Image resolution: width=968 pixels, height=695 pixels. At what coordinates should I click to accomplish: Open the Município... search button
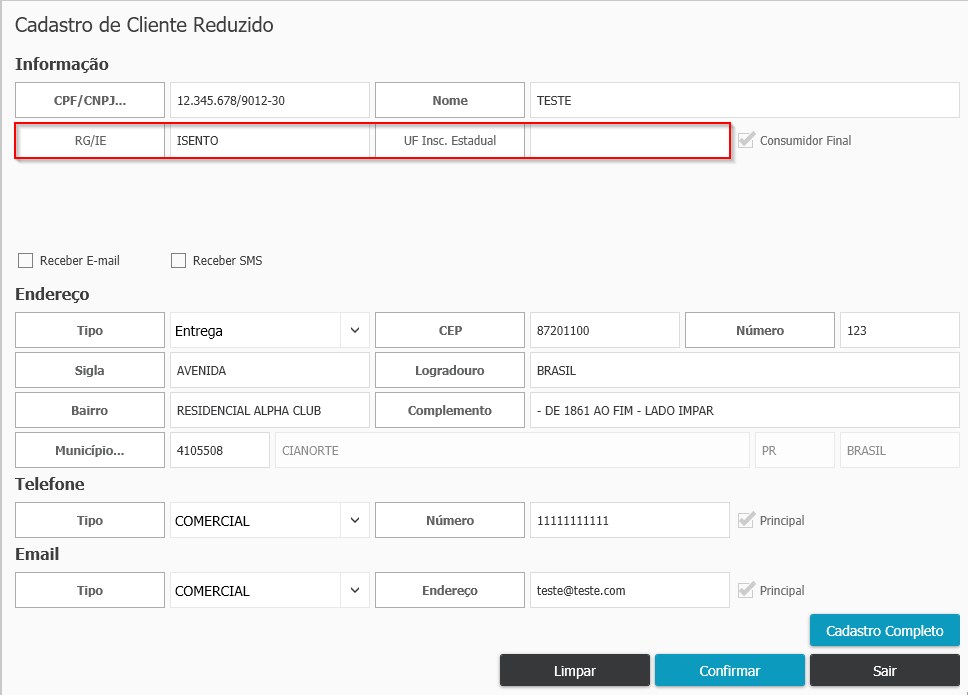click(90, 450)
